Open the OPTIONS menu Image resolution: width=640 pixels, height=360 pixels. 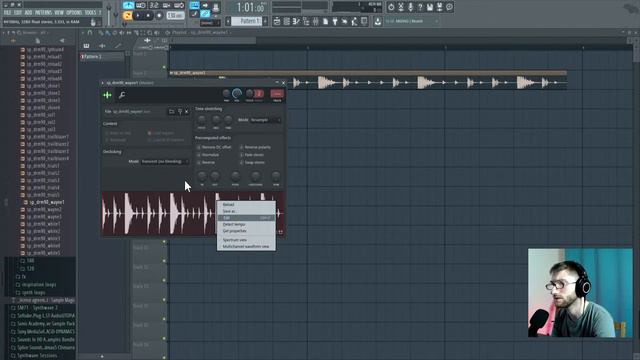tap(74, 13)
